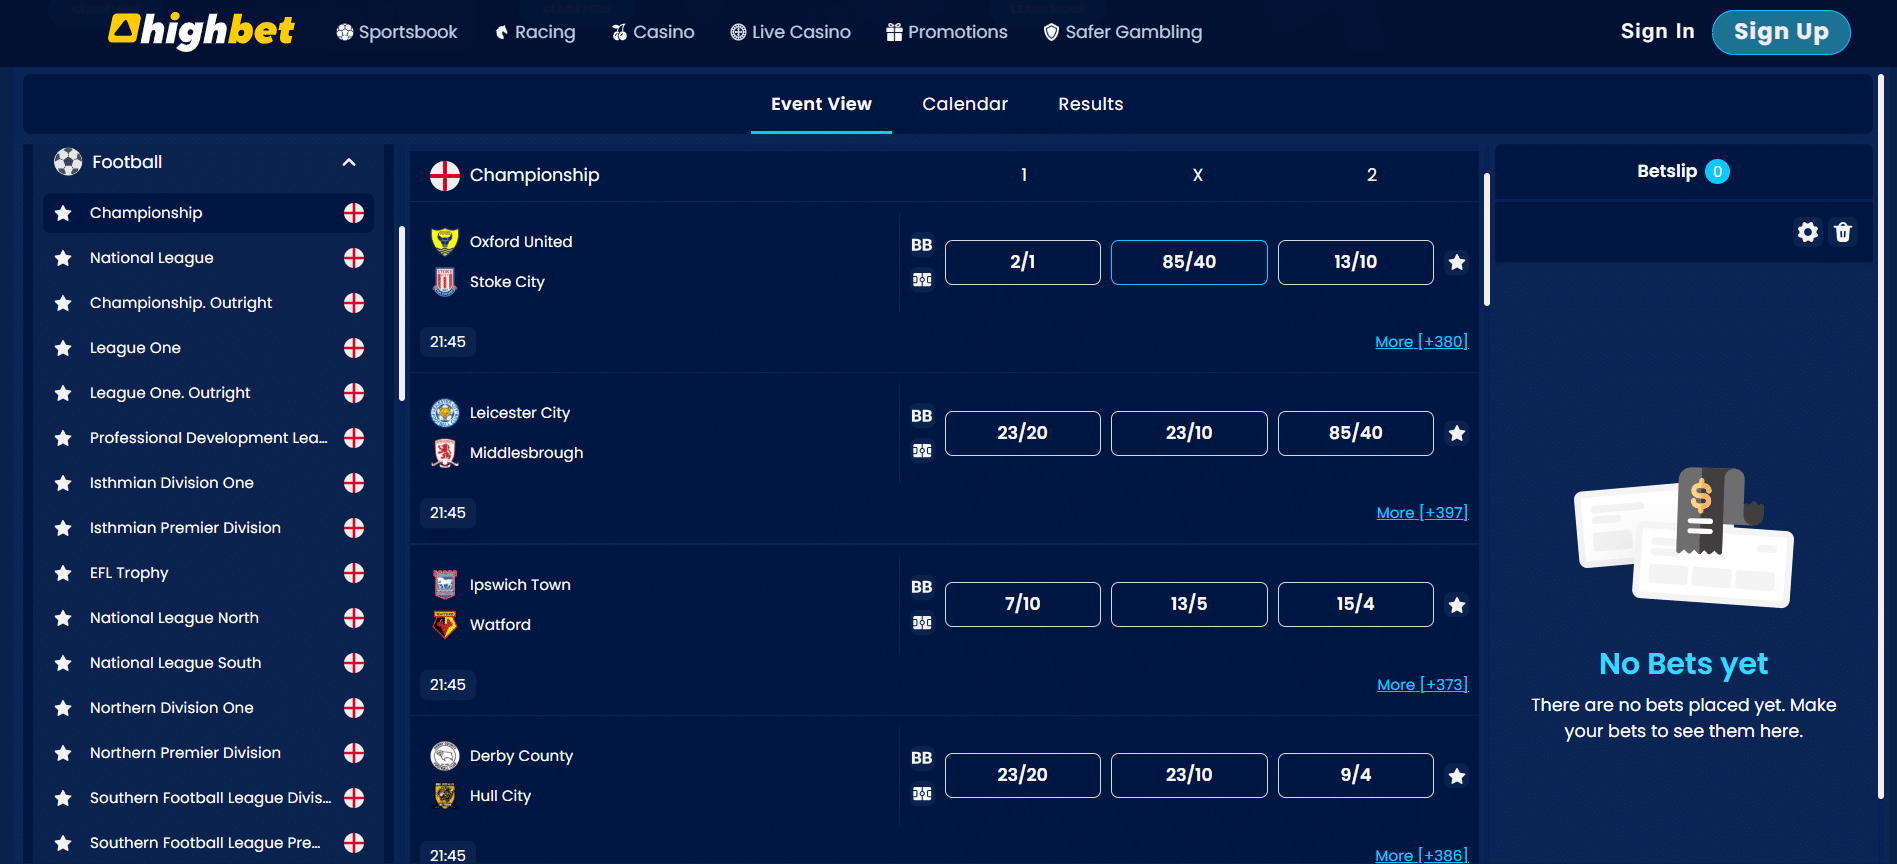Click the England flag next to EFL Trophy
The image size is (1897, 864).
[x=354, y=573]
